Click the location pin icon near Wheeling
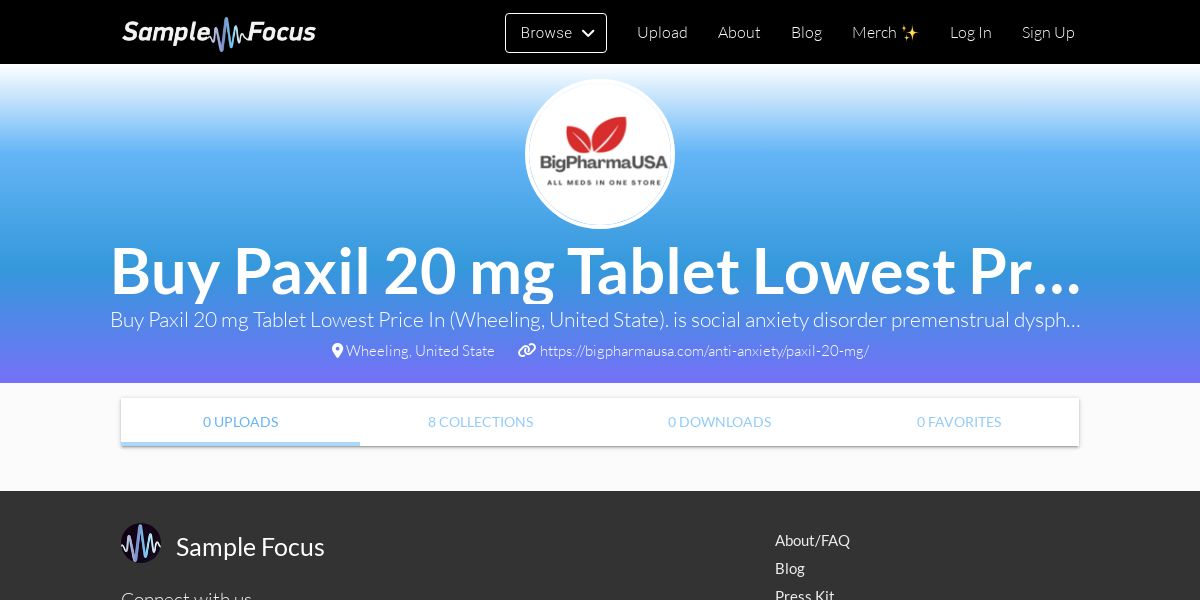This screenshot has height=600, width=1200. coord(337,351)
